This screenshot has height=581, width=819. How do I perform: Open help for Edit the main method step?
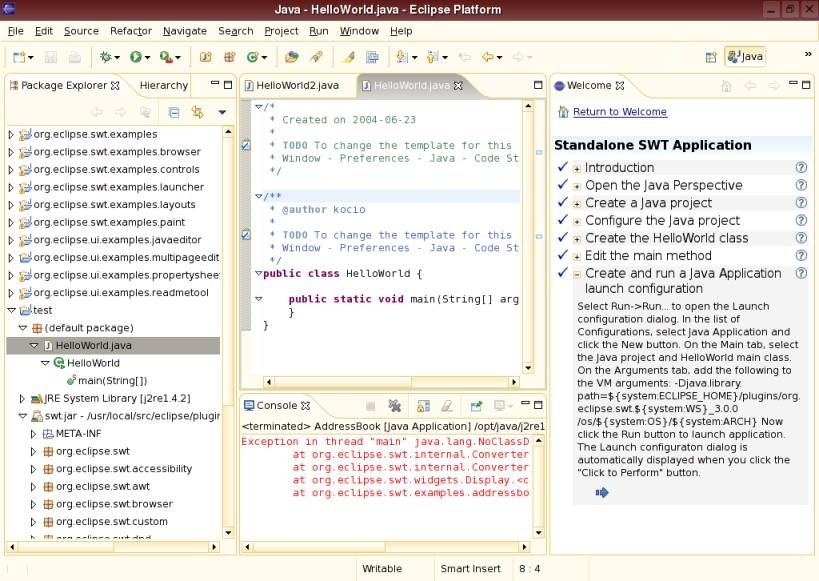[801, 255]
